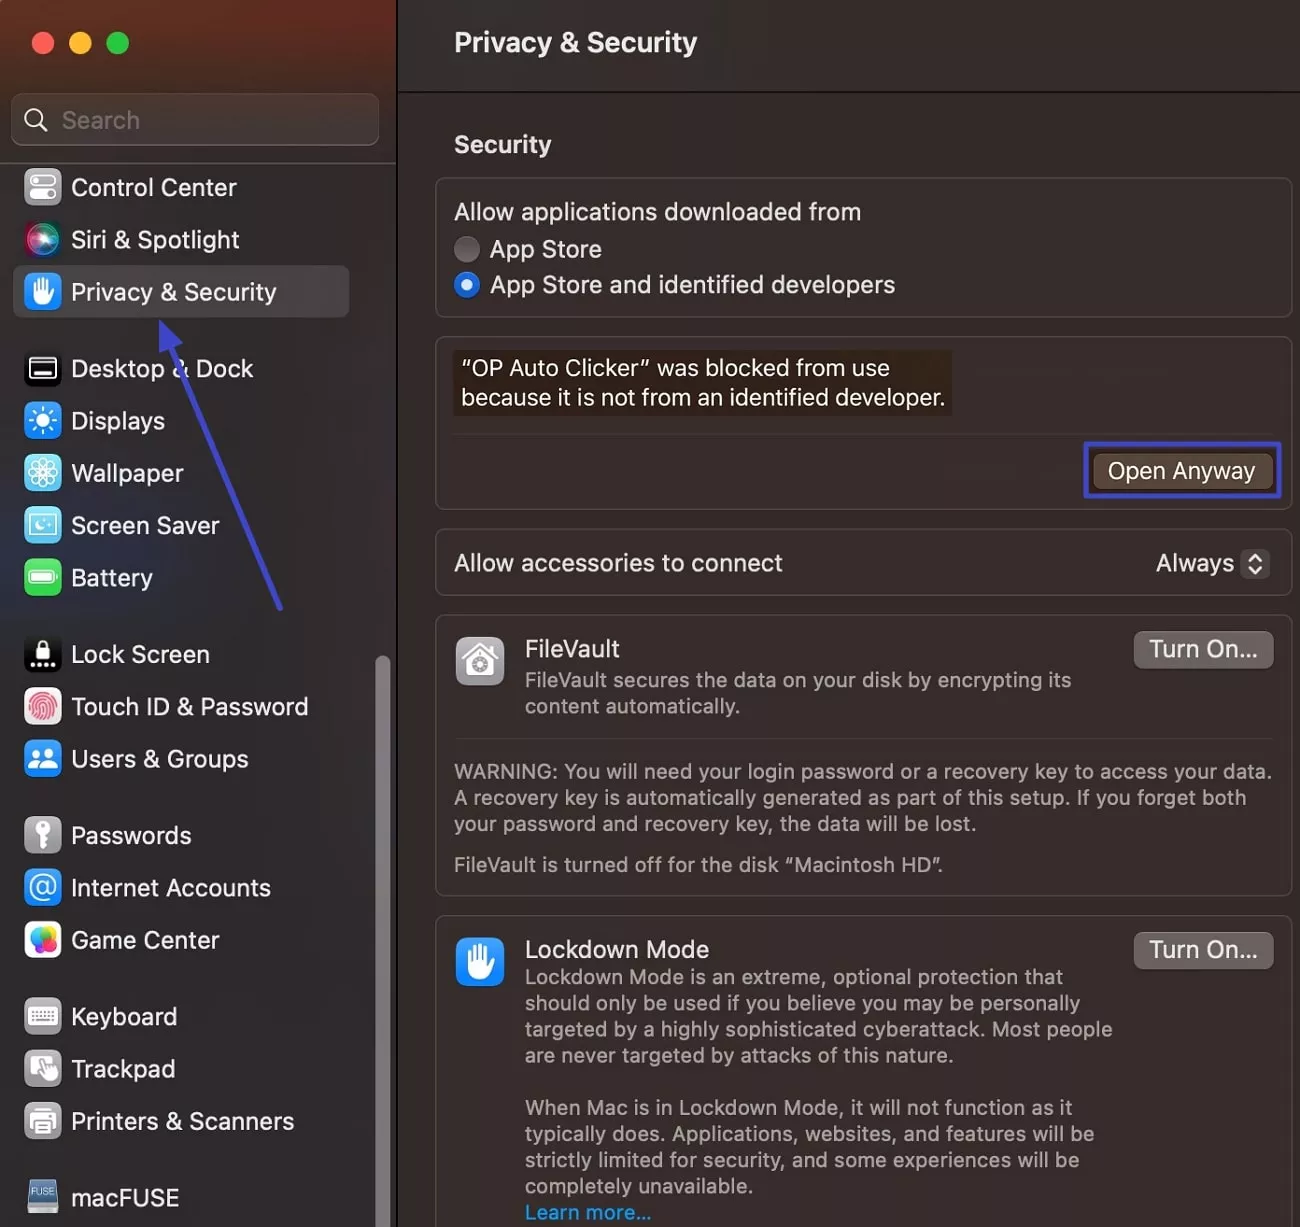Turn on FileVault
1300x1227 pixels.
(x=1203, y=649)
